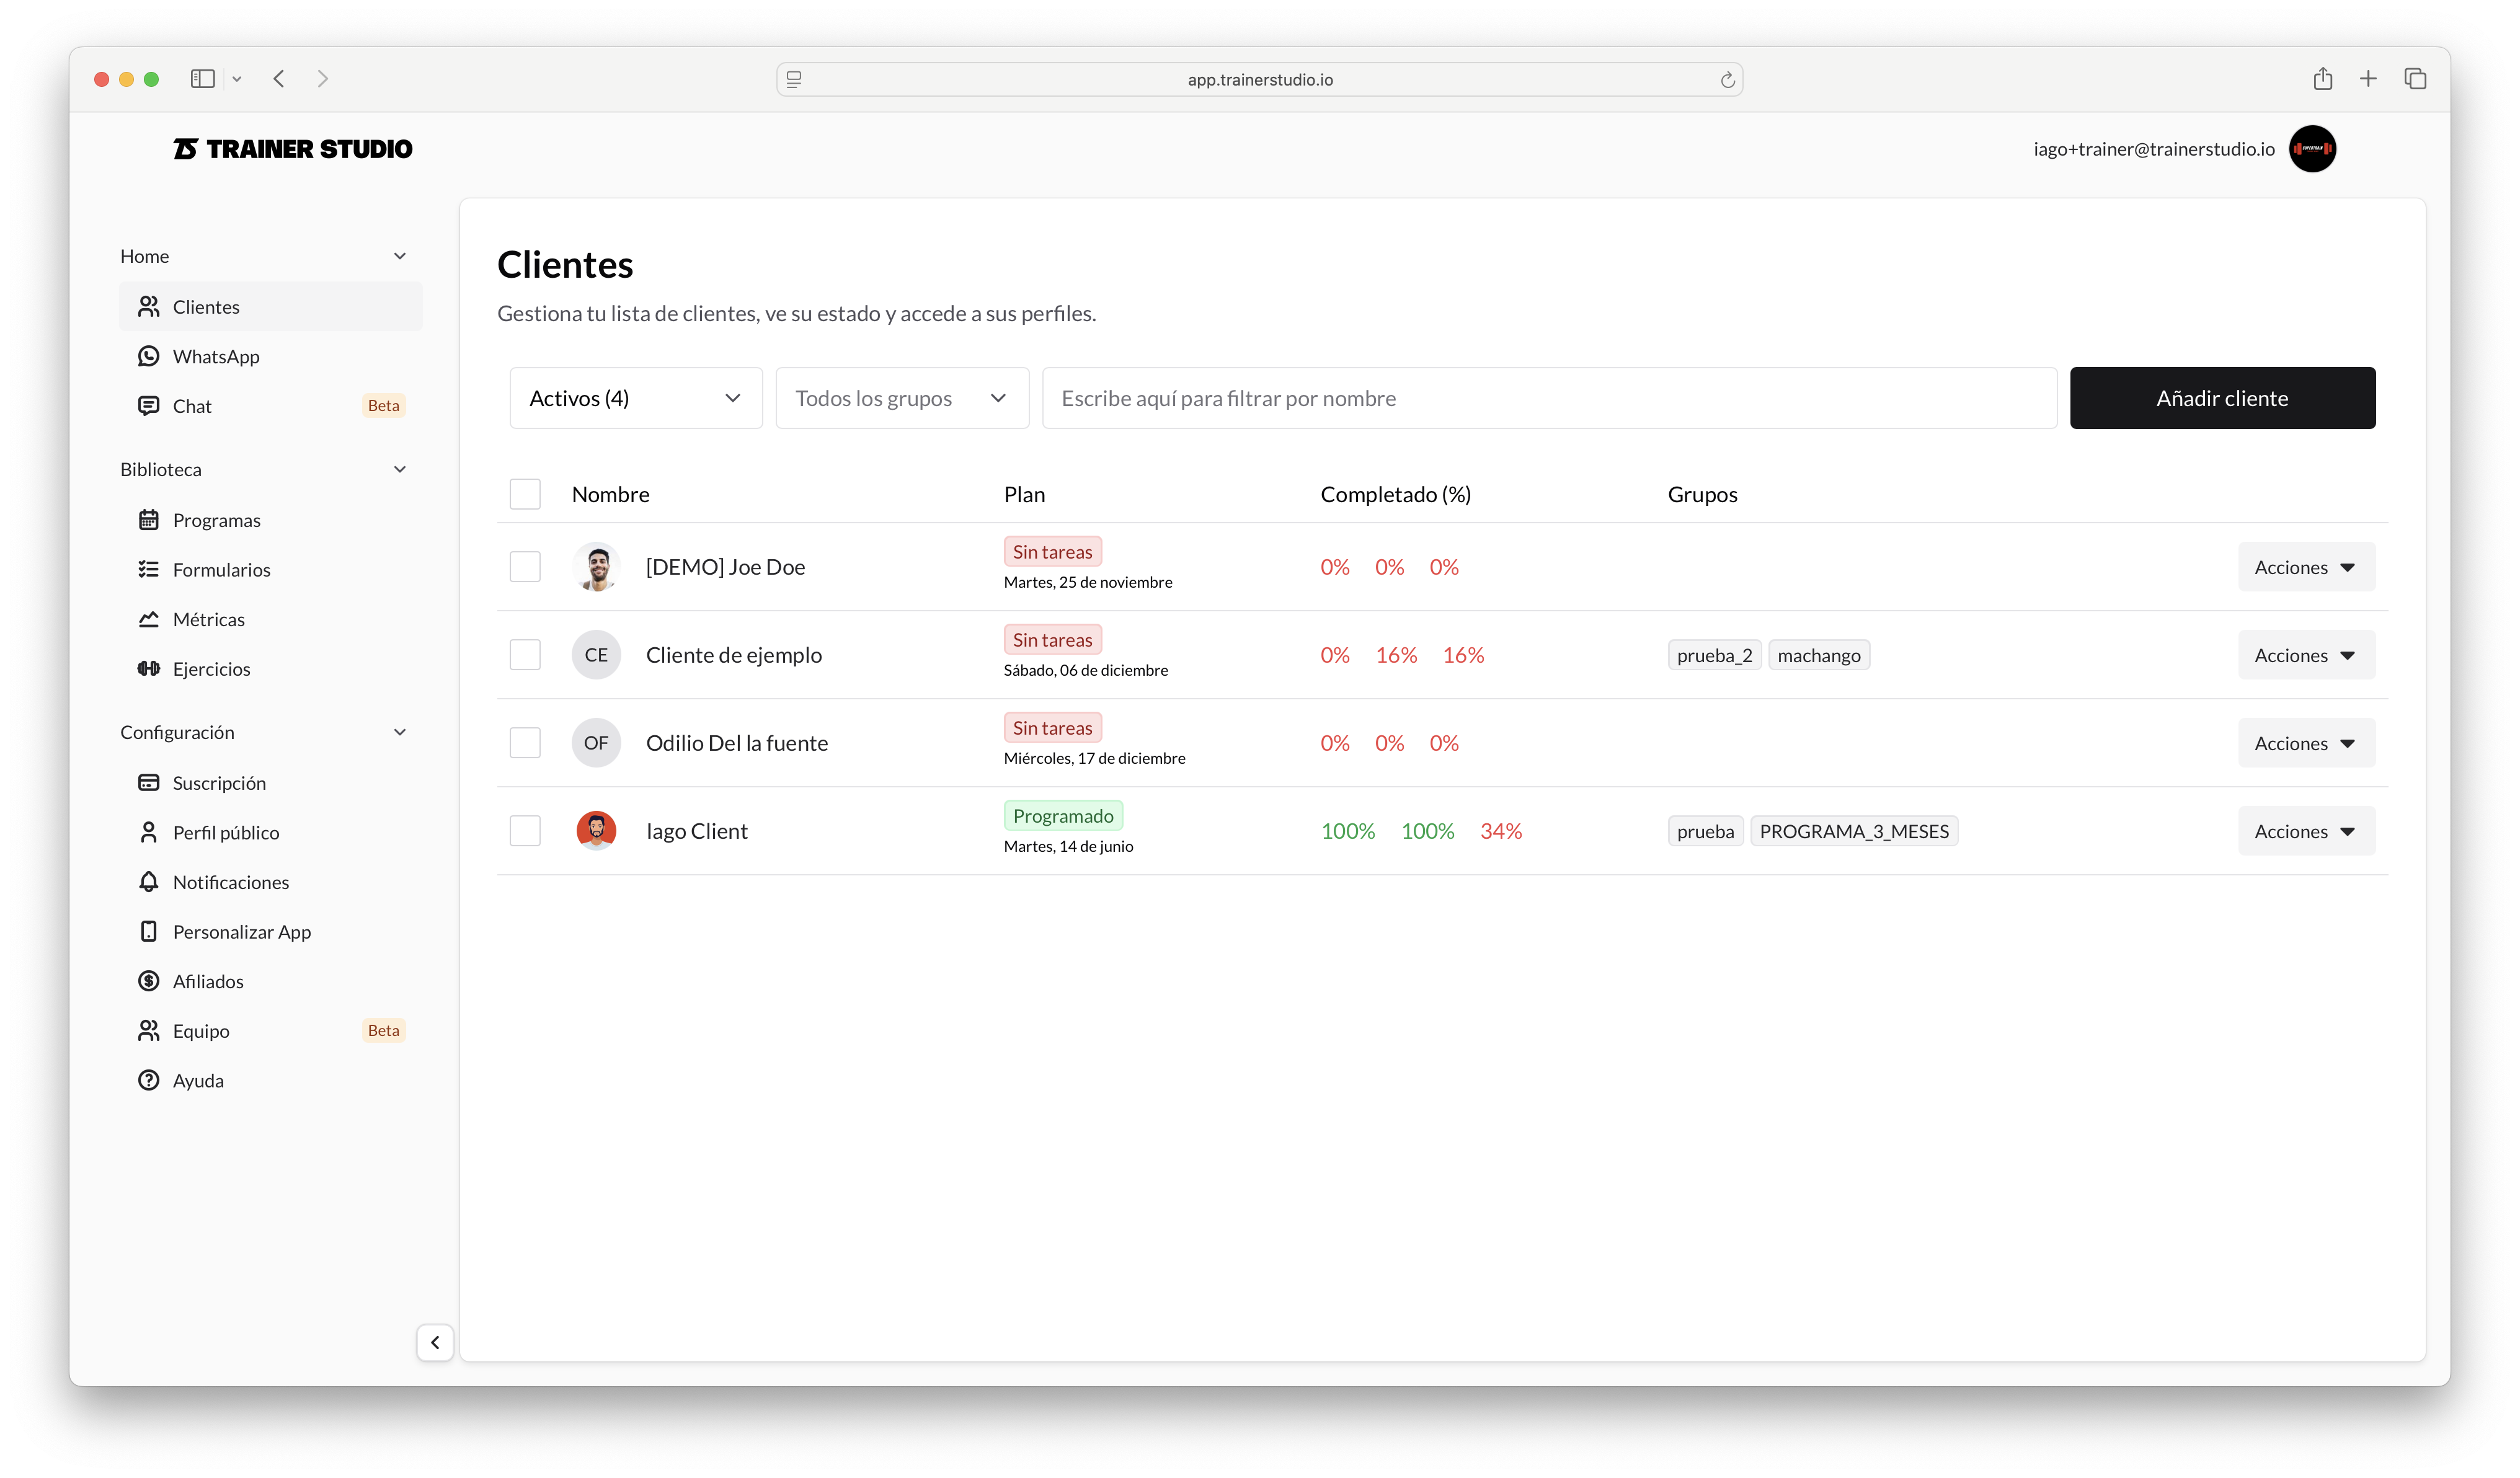Click the WhatsApp icon in sidebar

(148, 356)
